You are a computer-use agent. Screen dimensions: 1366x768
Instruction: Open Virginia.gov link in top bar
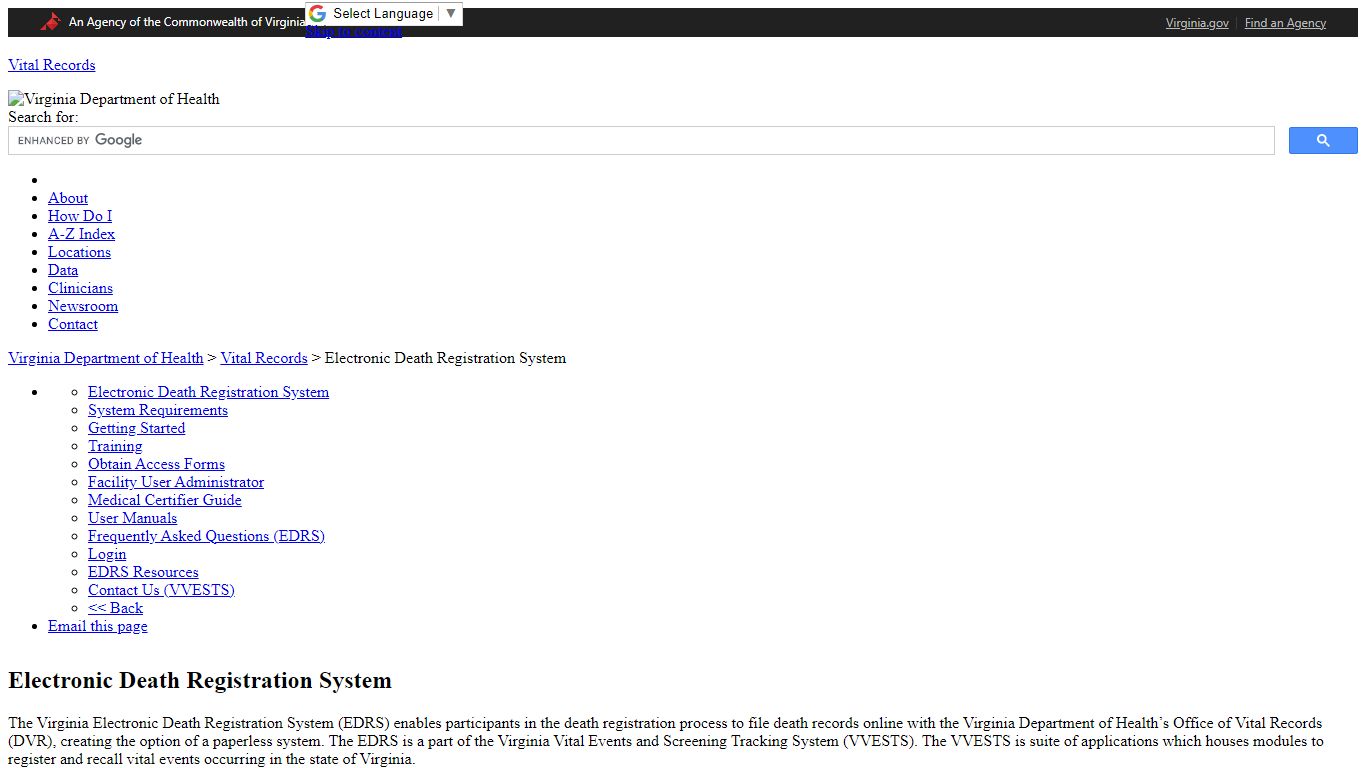pyautogui.click(x=1197, y=23)
